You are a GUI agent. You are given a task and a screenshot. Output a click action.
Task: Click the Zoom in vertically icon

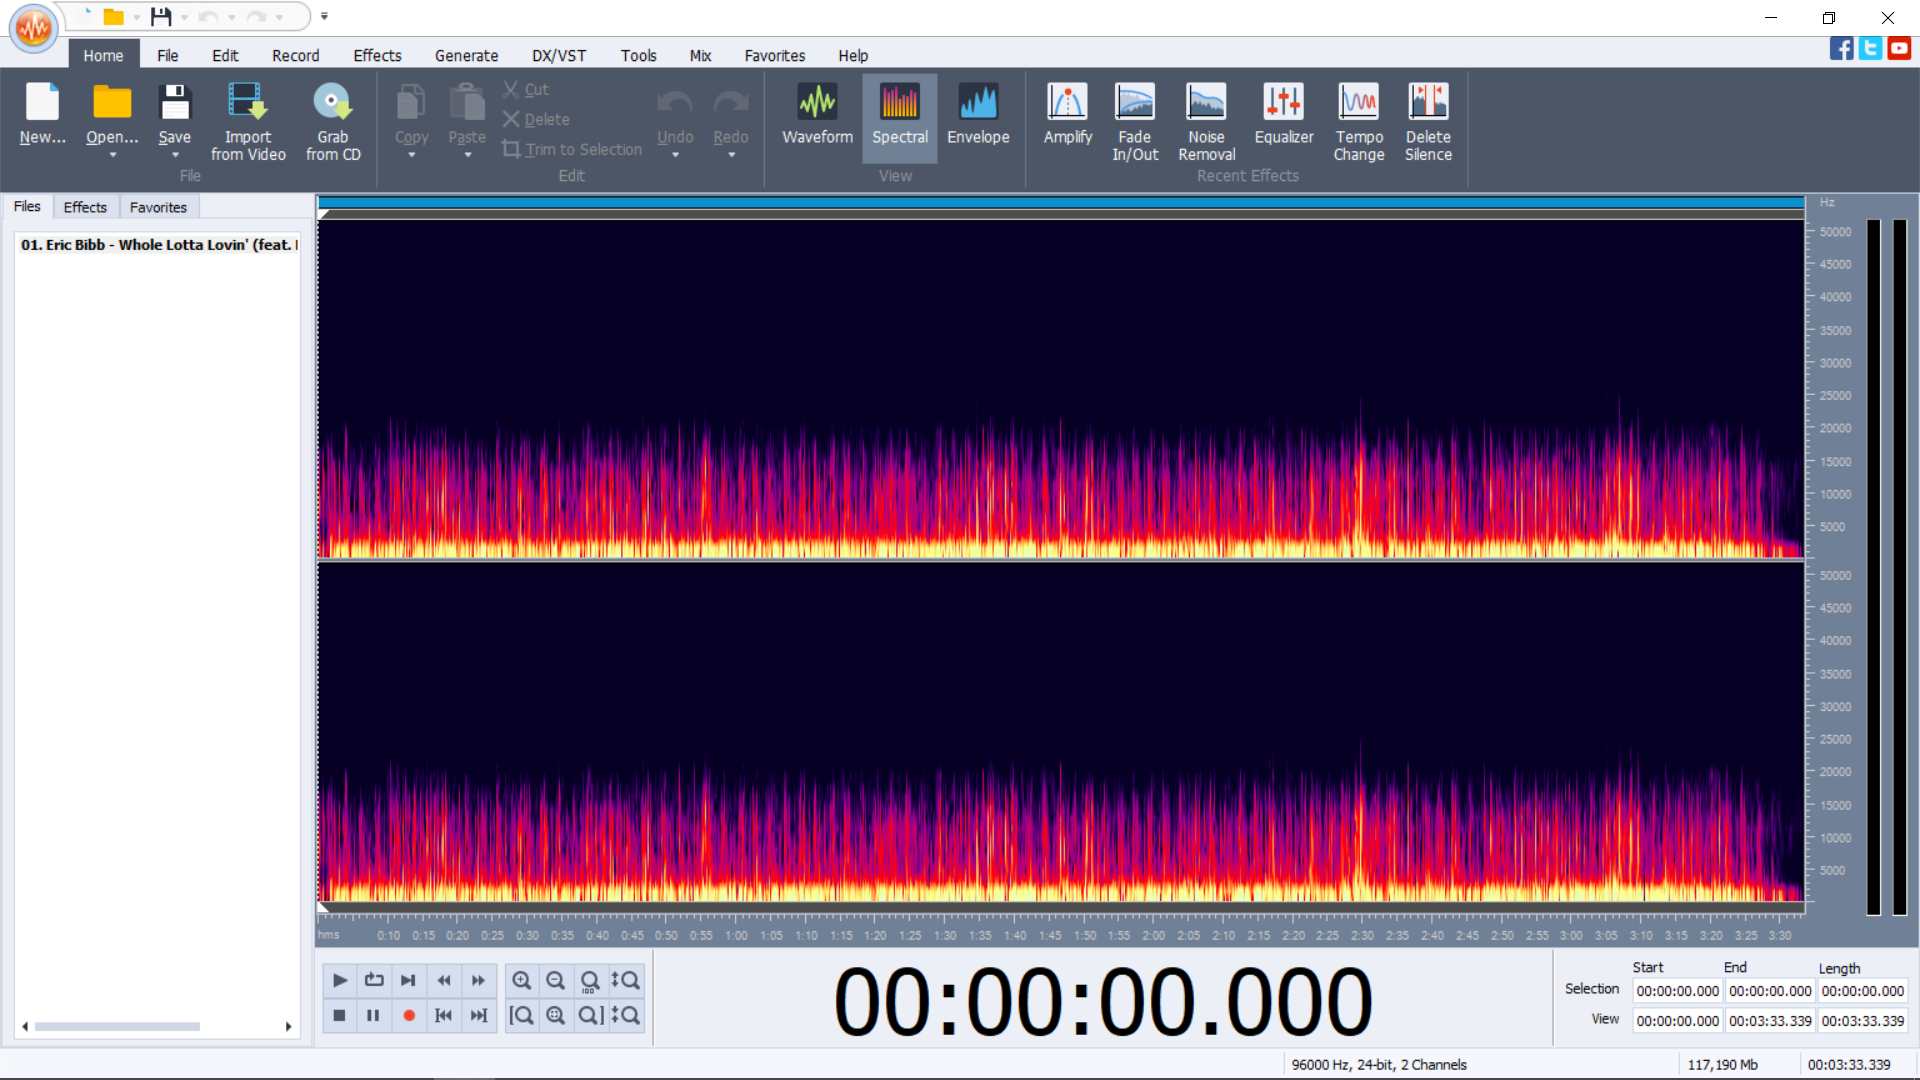pyautogui.click(x=625, y=981)
